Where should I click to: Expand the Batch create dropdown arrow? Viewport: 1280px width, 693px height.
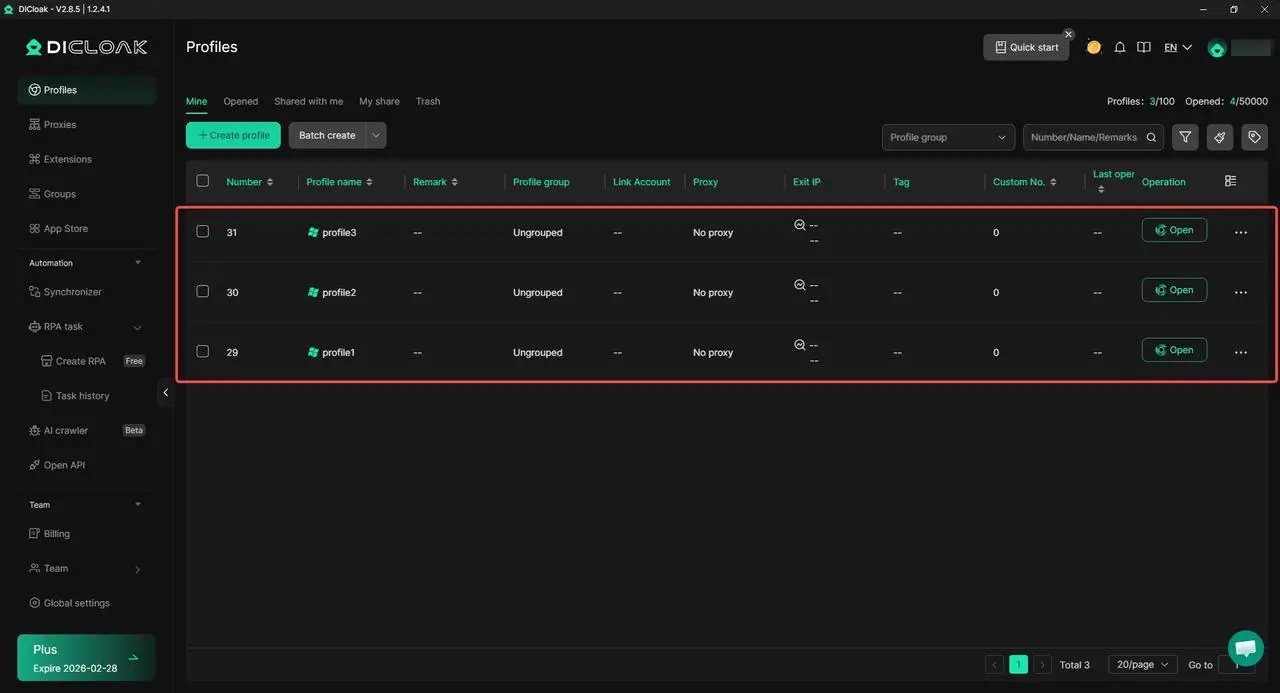376,135
